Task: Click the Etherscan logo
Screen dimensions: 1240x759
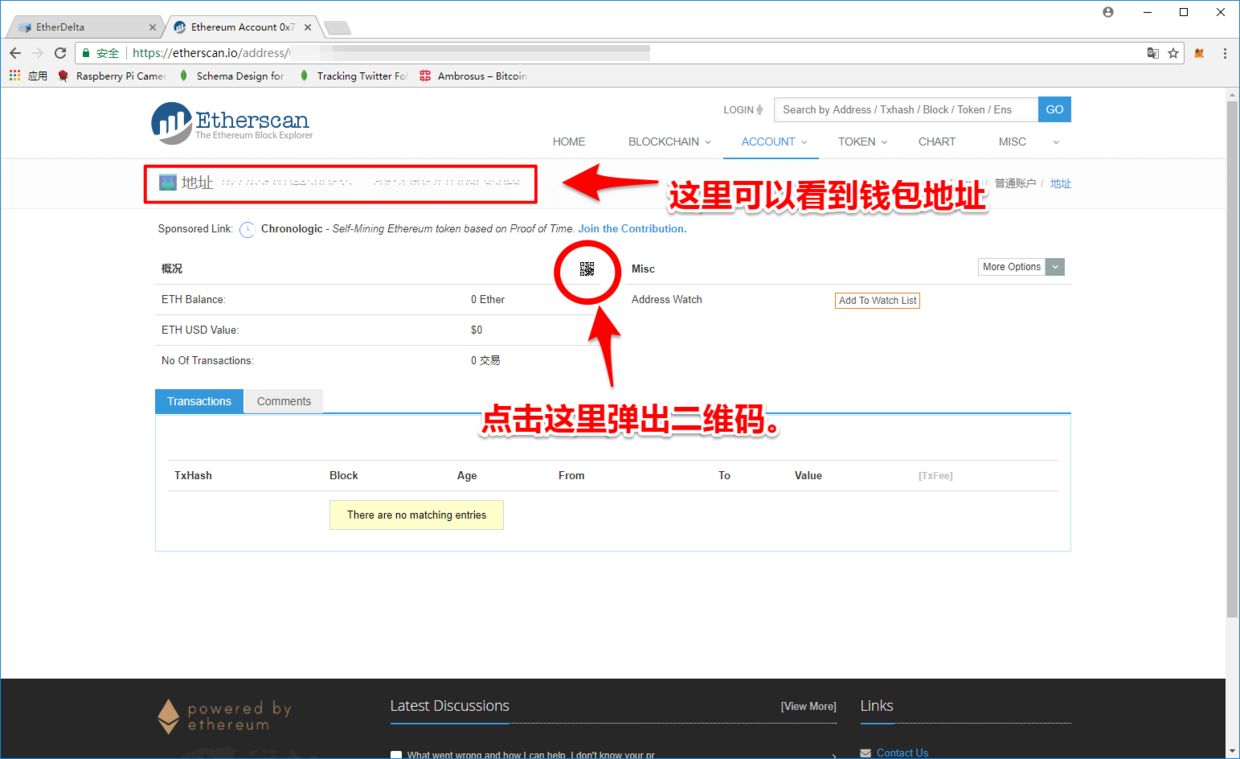Action: pyautogui.click(x=232, y=123)
